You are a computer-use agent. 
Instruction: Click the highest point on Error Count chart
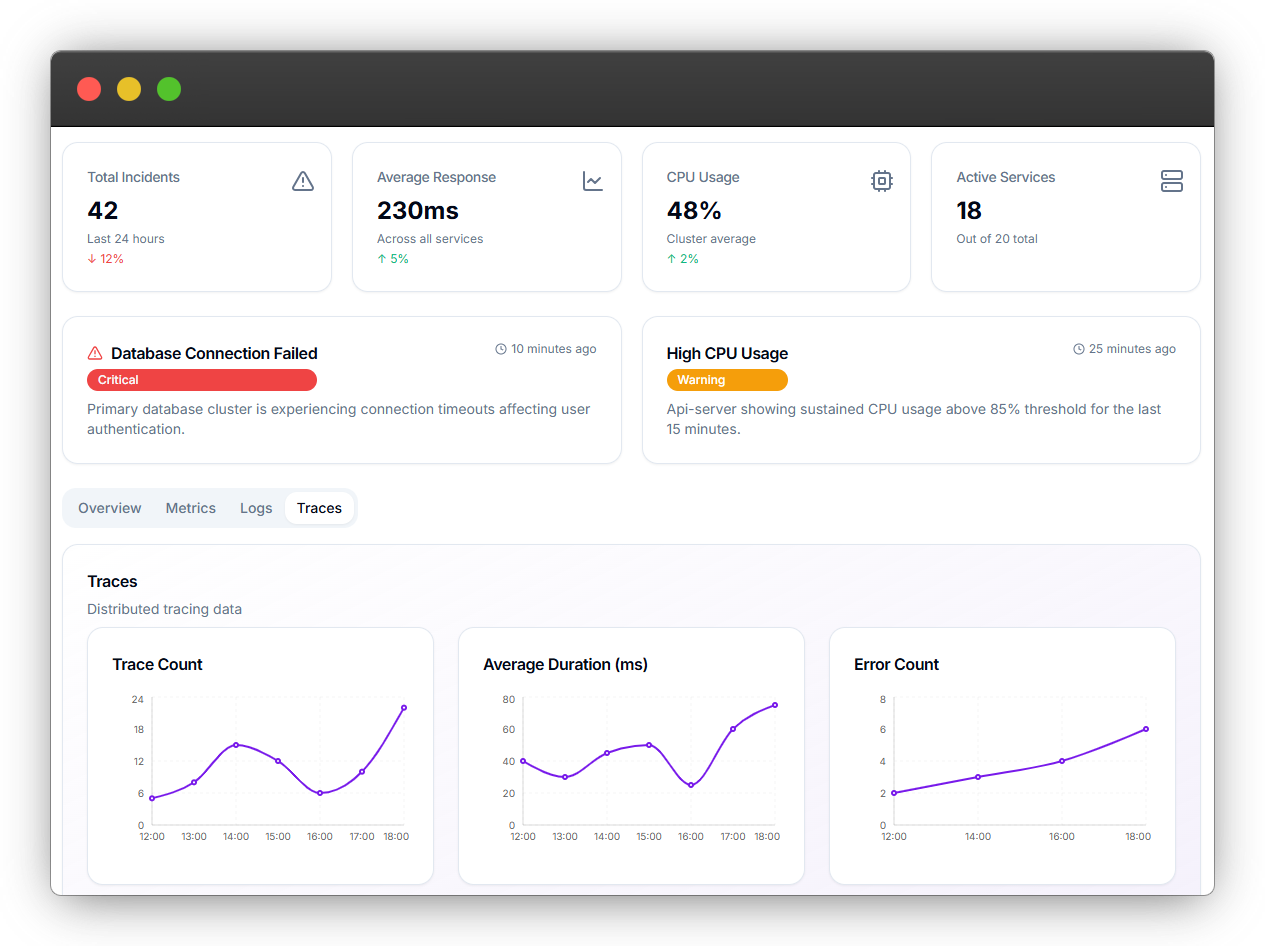coord(1146,729)
